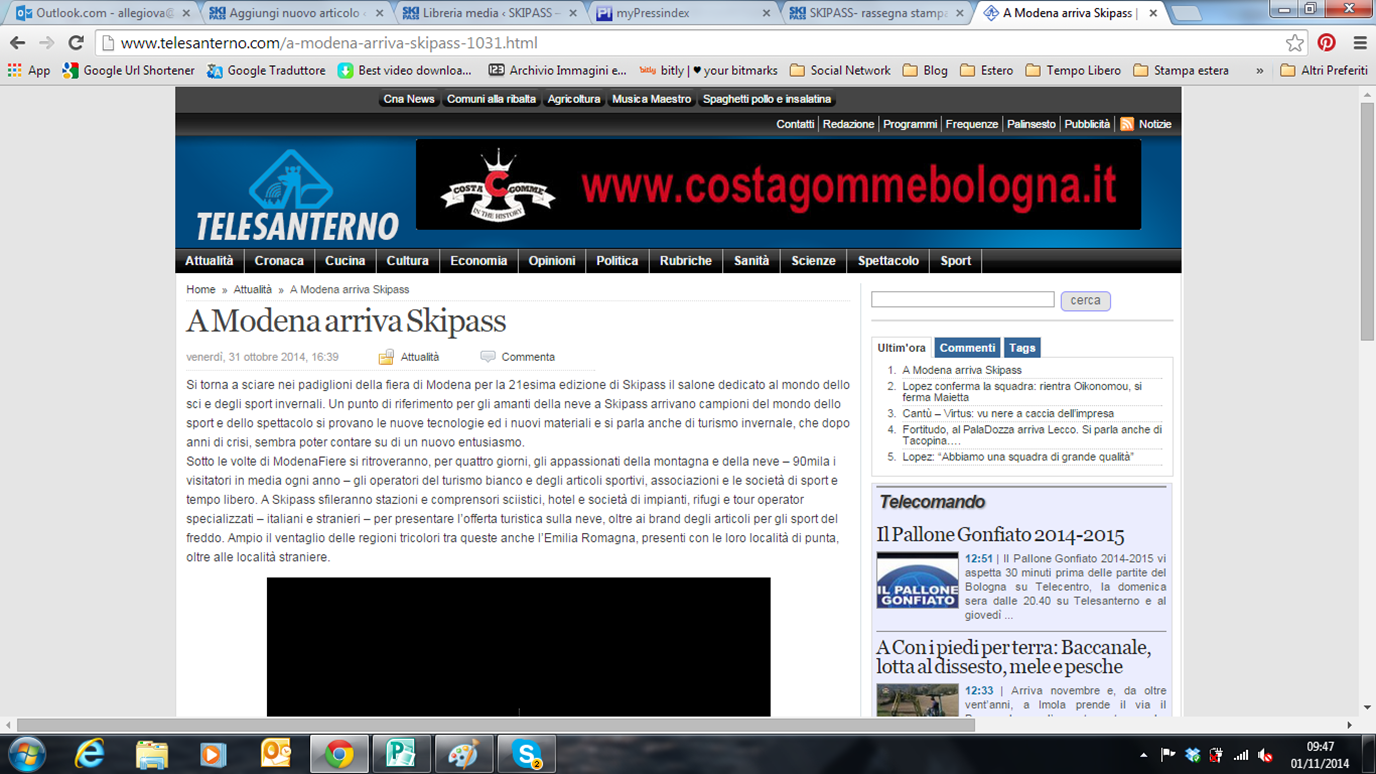Screen dimensions: 1376x774
Task: Switch to the myPressindex tab
Action: point(682,13)
